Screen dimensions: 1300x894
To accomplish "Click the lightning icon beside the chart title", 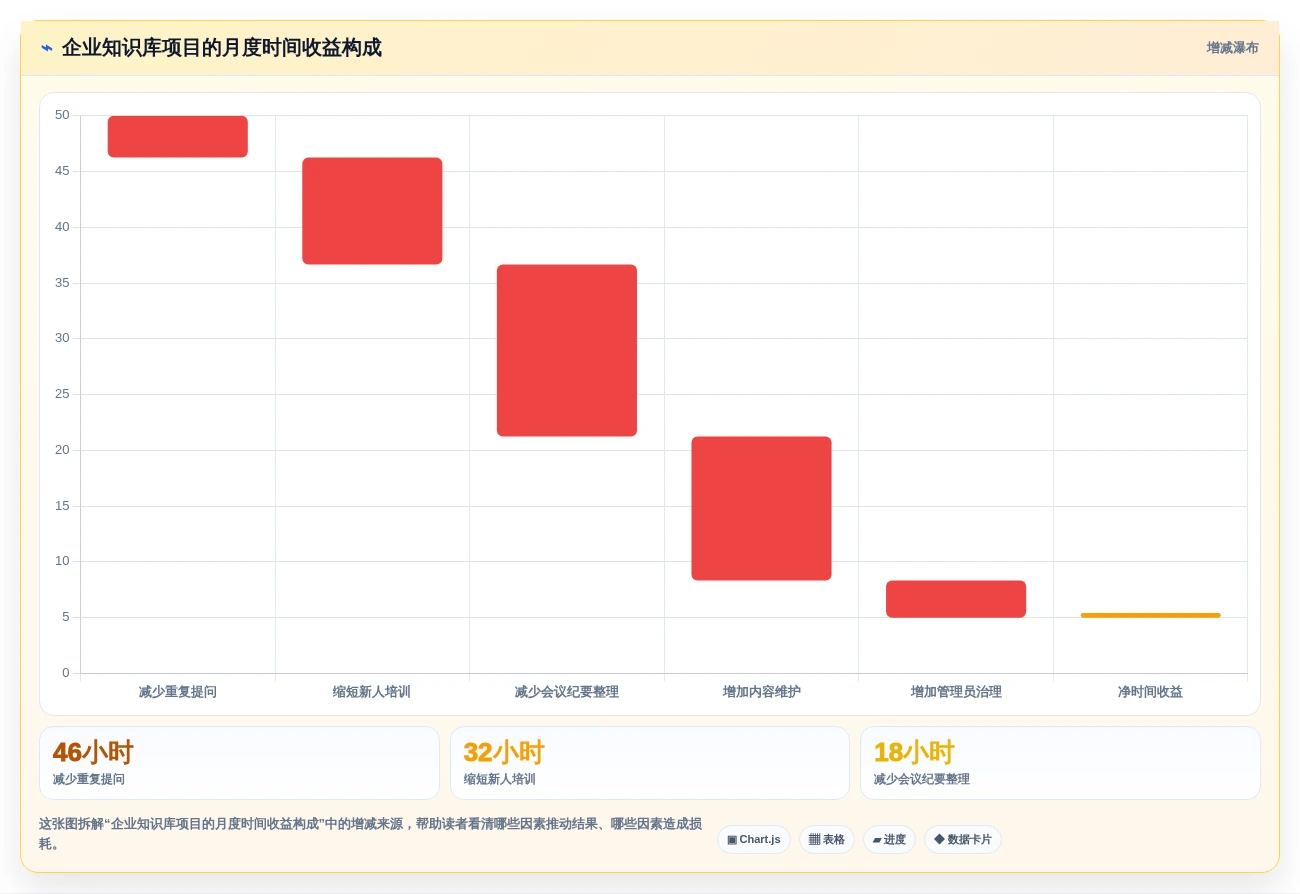I will point(47,48).
